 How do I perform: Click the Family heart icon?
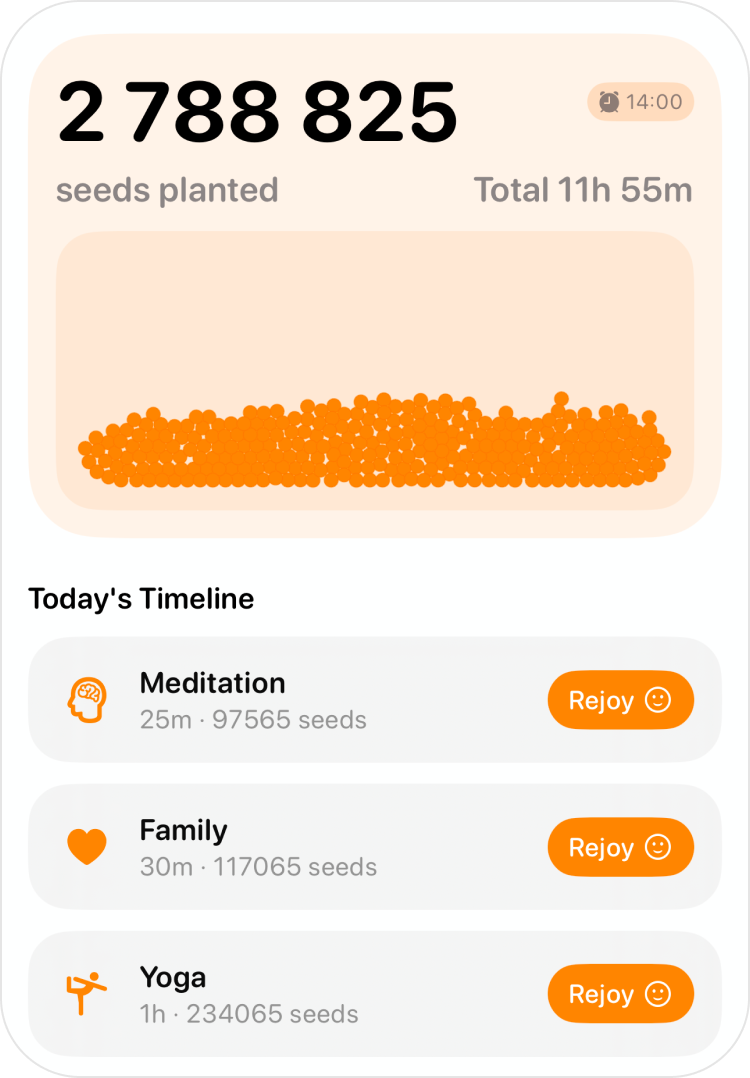click(x=87, y=847)
